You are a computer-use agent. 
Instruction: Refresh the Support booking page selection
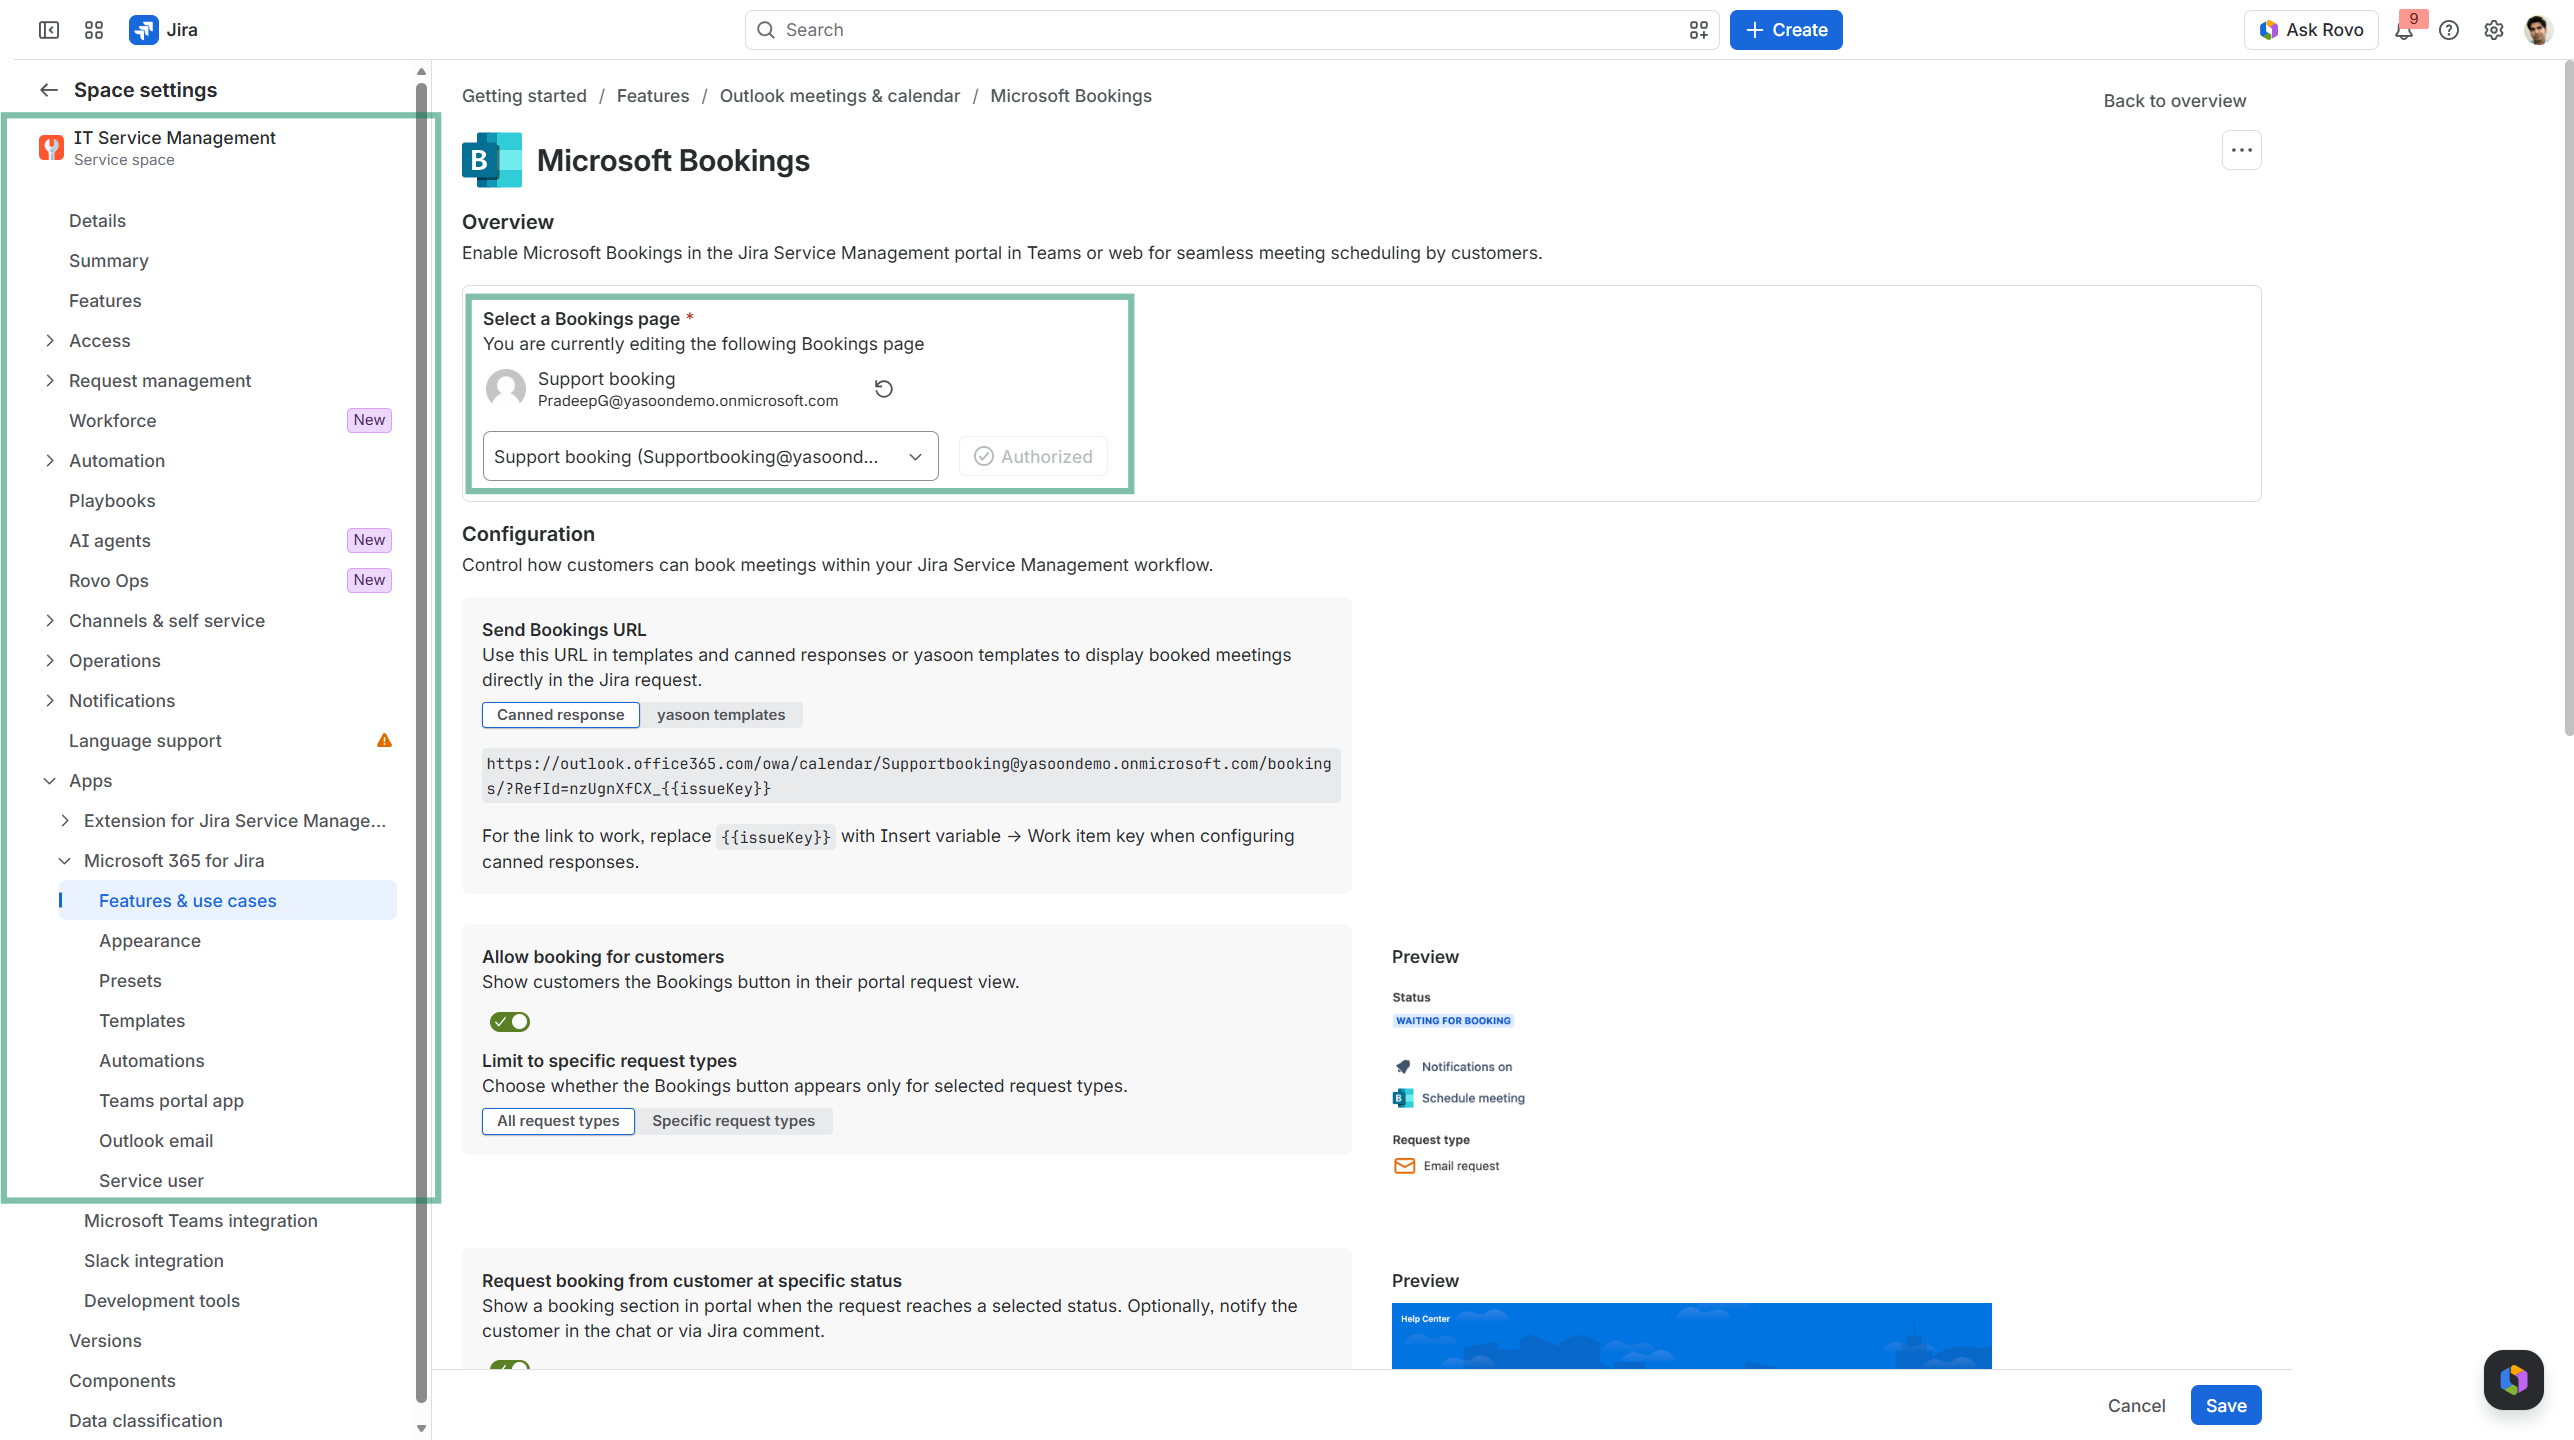884,388
